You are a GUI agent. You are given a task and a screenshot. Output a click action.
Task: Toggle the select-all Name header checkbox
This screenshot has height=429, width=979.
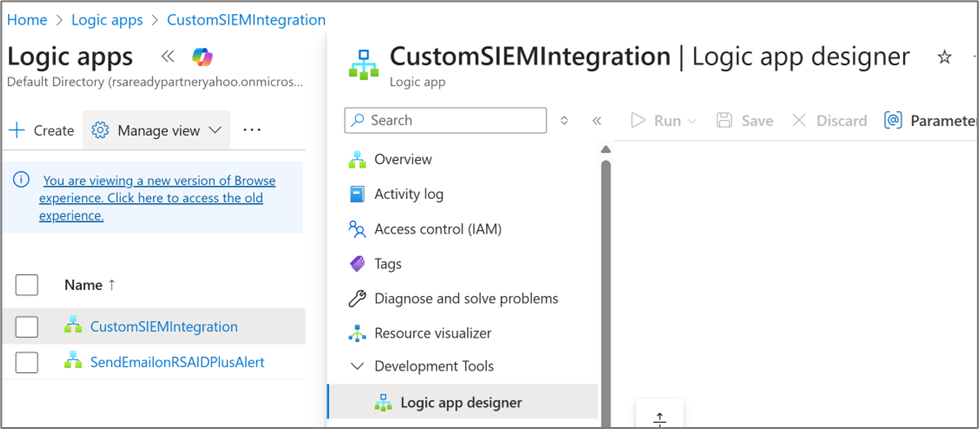point(27,285)
